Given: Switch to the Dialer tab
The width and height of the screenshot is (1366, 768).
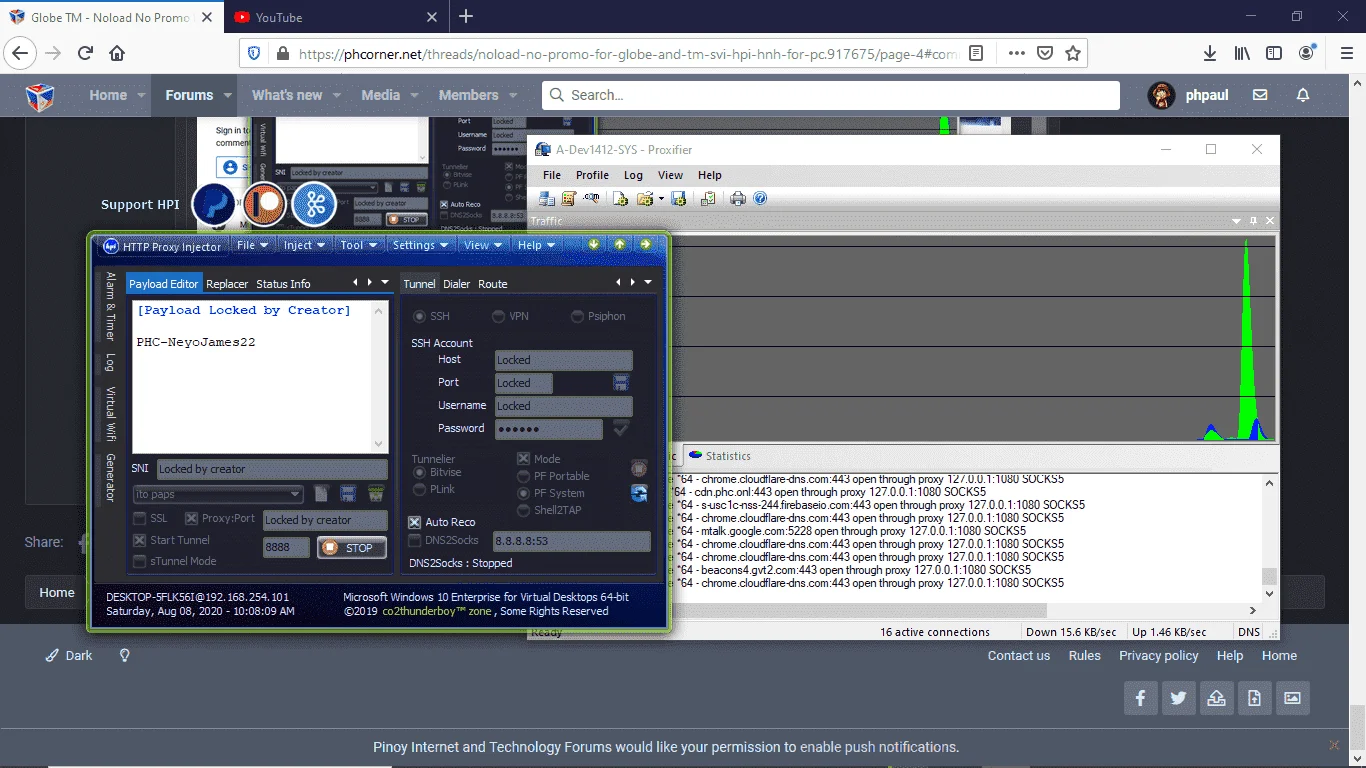Looking at the screenshot, I should coord(457,284).
